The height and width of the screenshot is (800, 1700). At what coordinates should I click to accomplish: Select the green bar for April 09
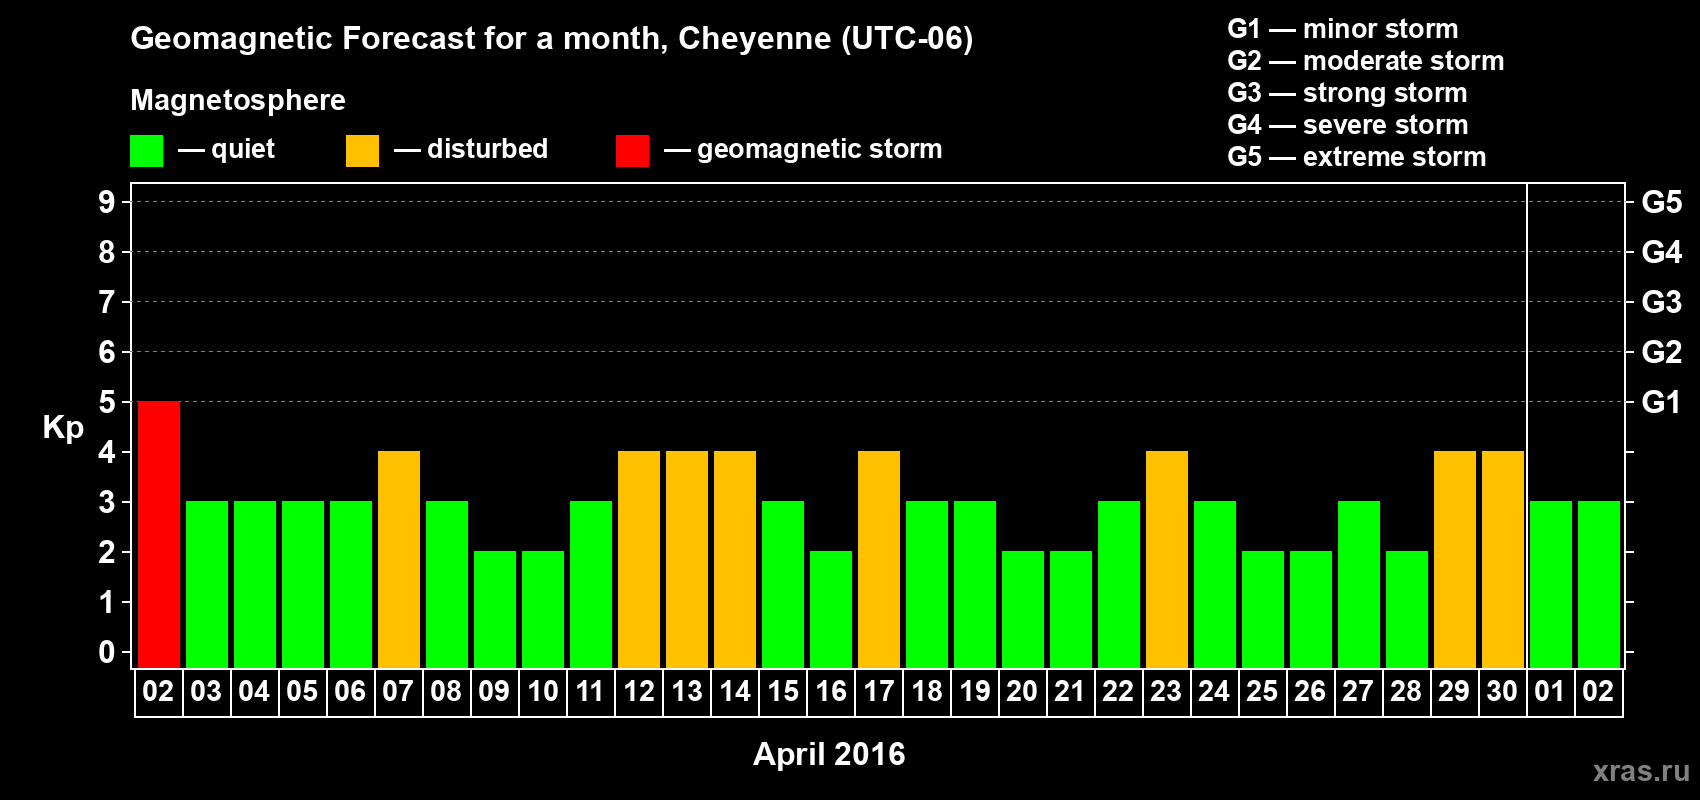[x=495, y=610]
